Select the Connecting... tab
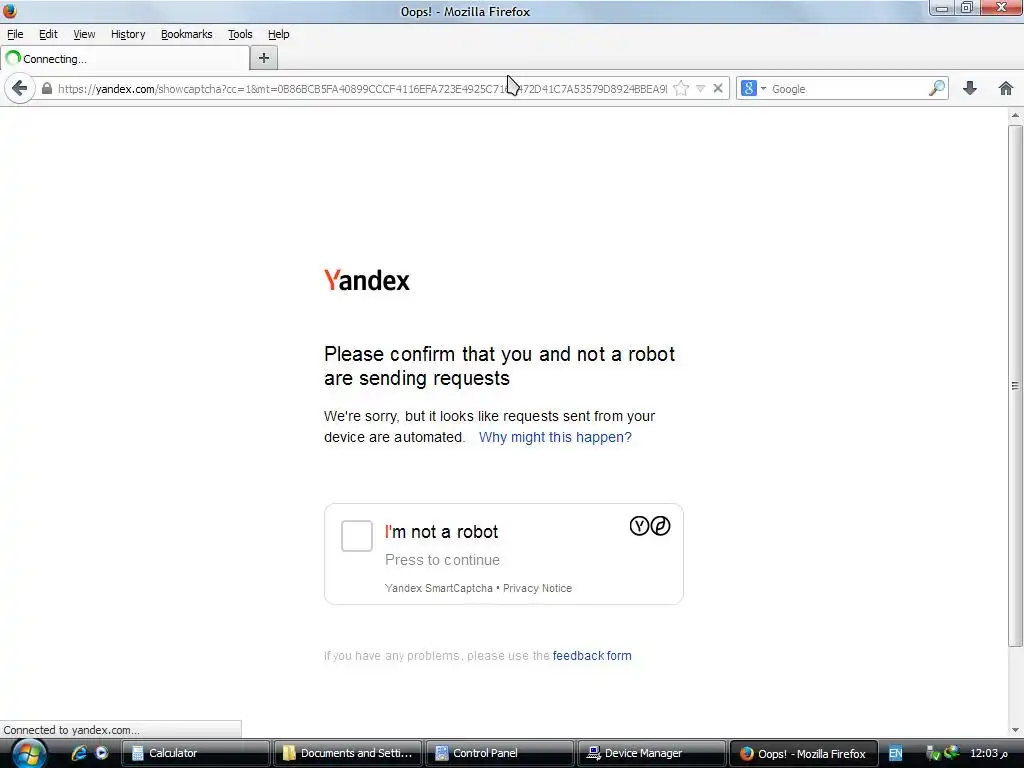This screenshot has height=768, width=1024. point(125,59)
